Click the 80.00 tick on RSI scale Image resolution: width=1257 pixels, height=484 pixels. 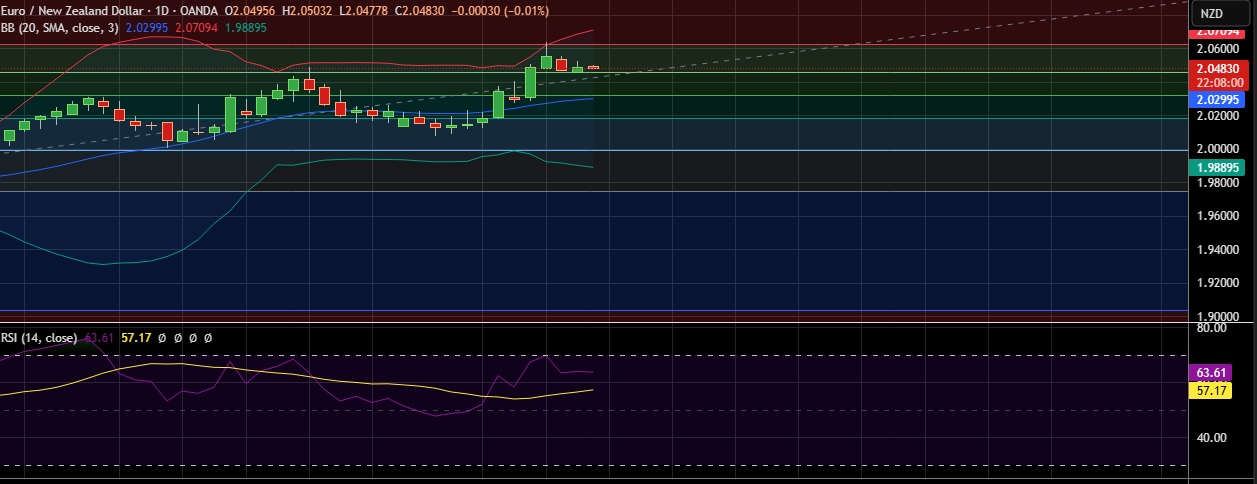[x=1210, y=328]
